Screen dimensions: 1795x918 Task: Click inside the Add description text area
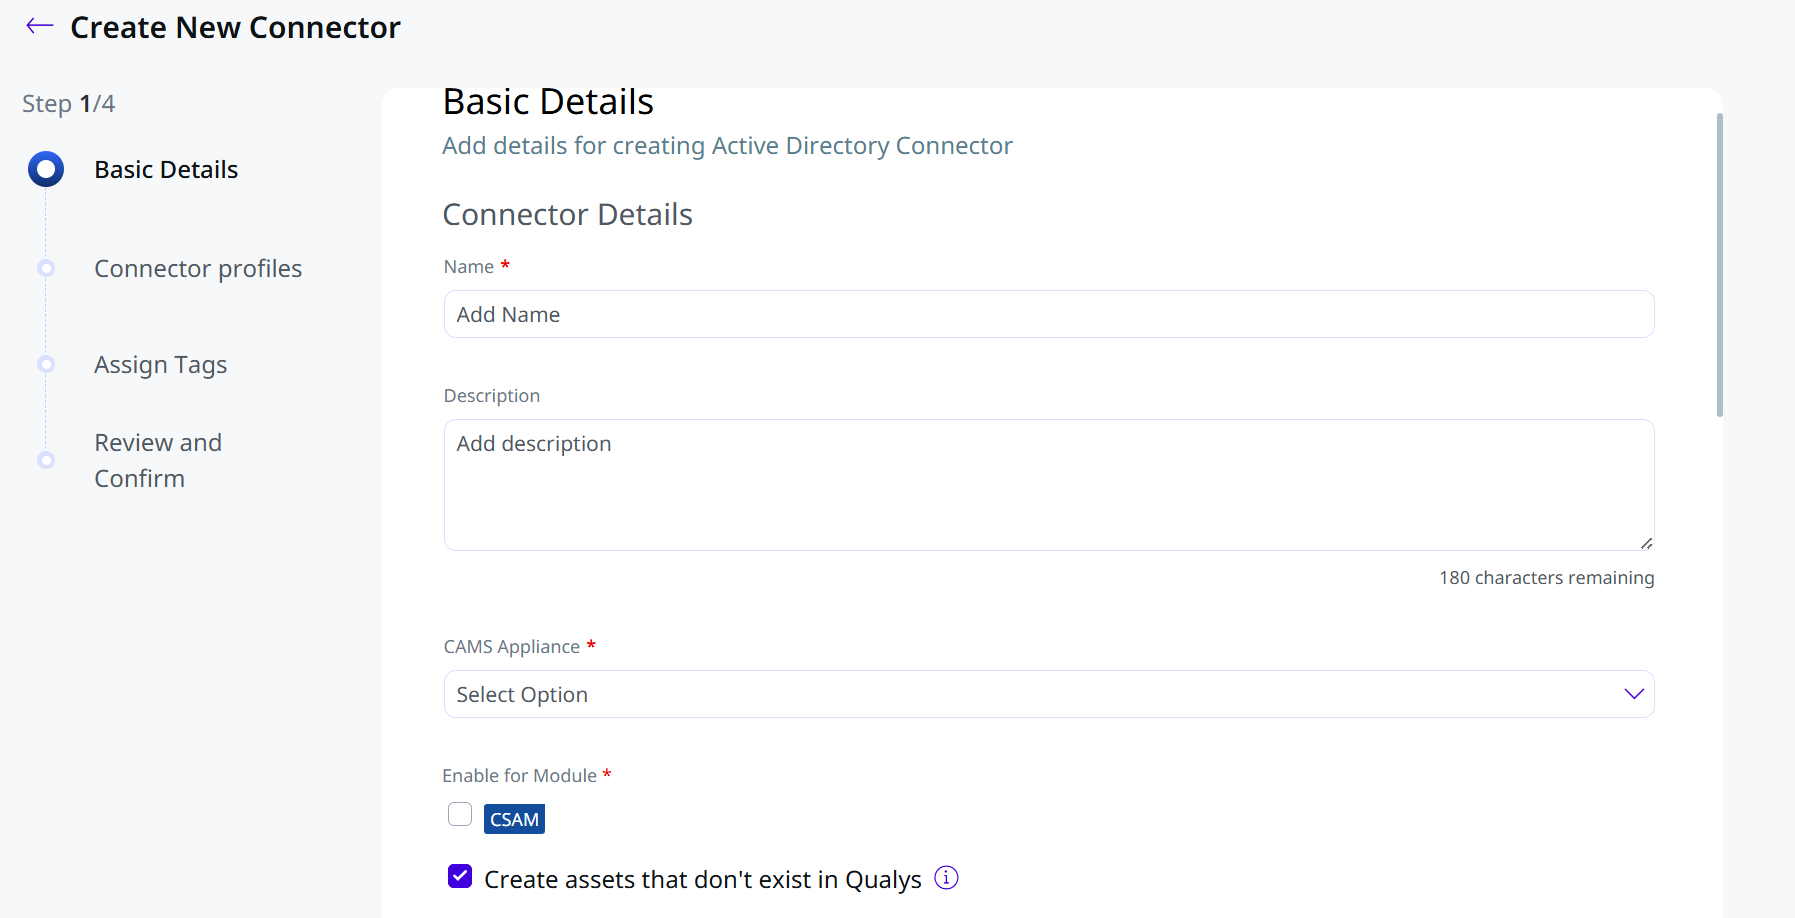point(1049,485)
